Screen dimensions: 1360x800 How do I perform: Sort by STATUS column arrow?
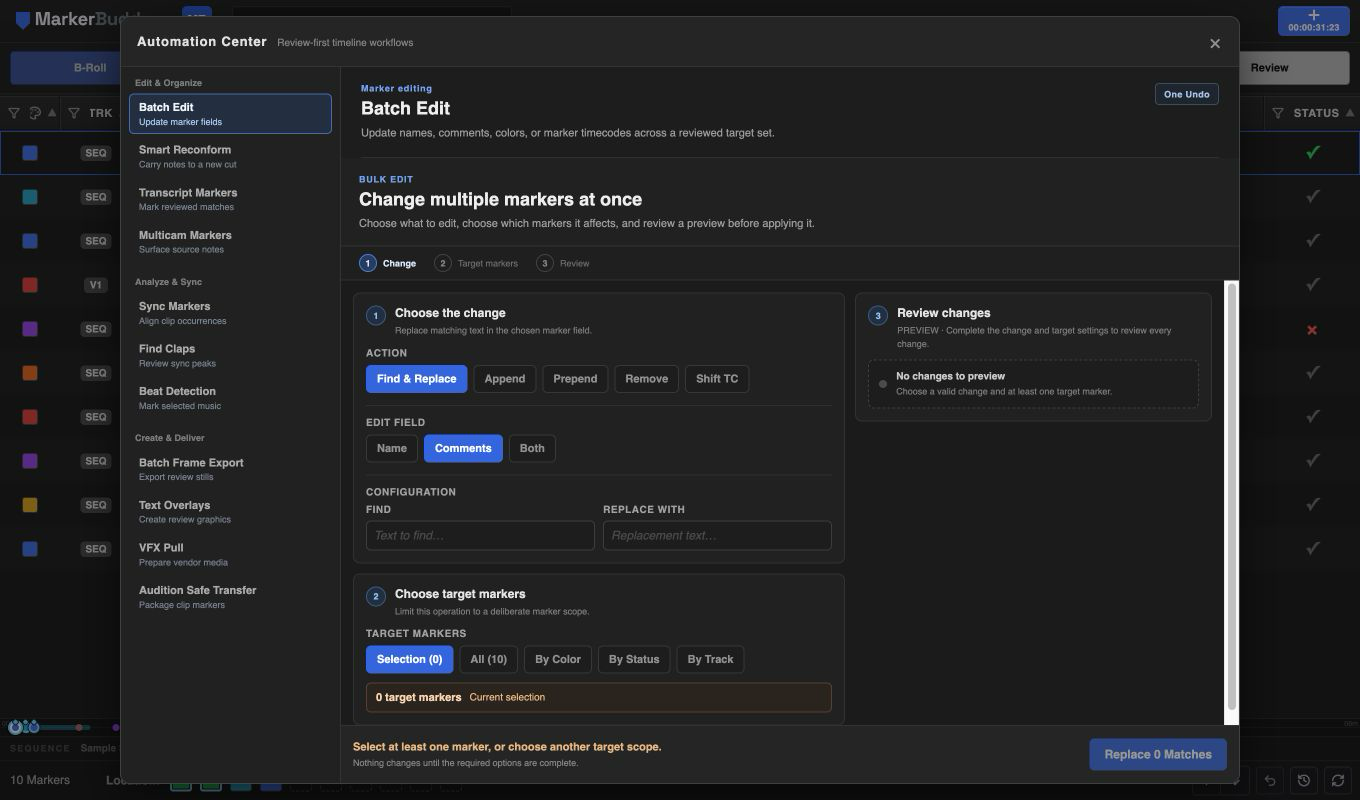coord(1351,113)
